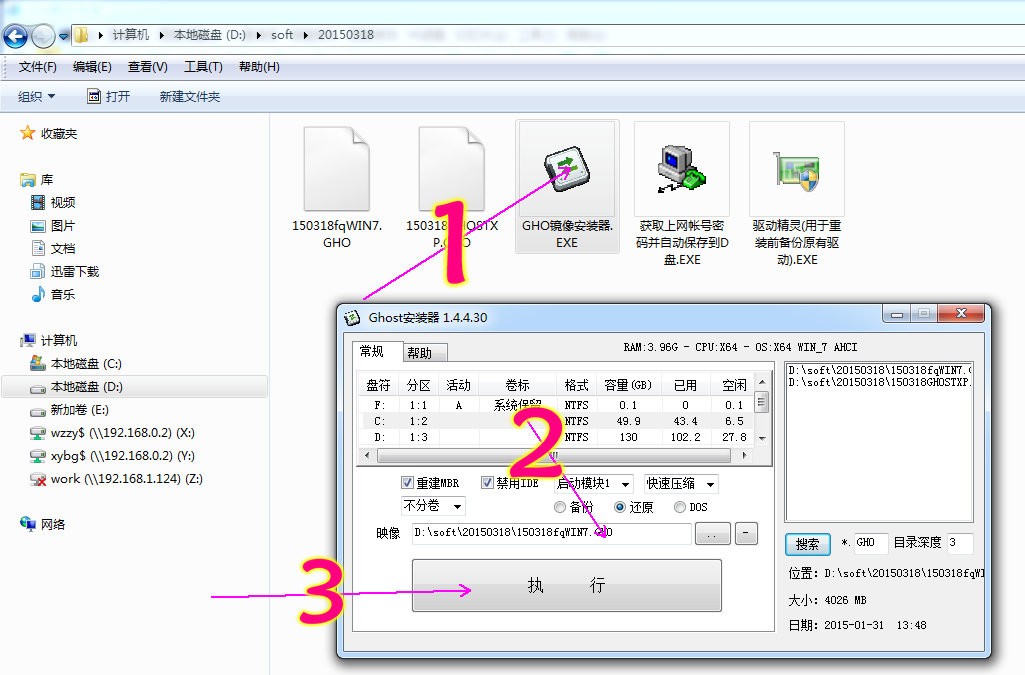This screenshot has height=675, width=1025.
Task: Select partition row D: 1:3
Action: click(556, 437)
